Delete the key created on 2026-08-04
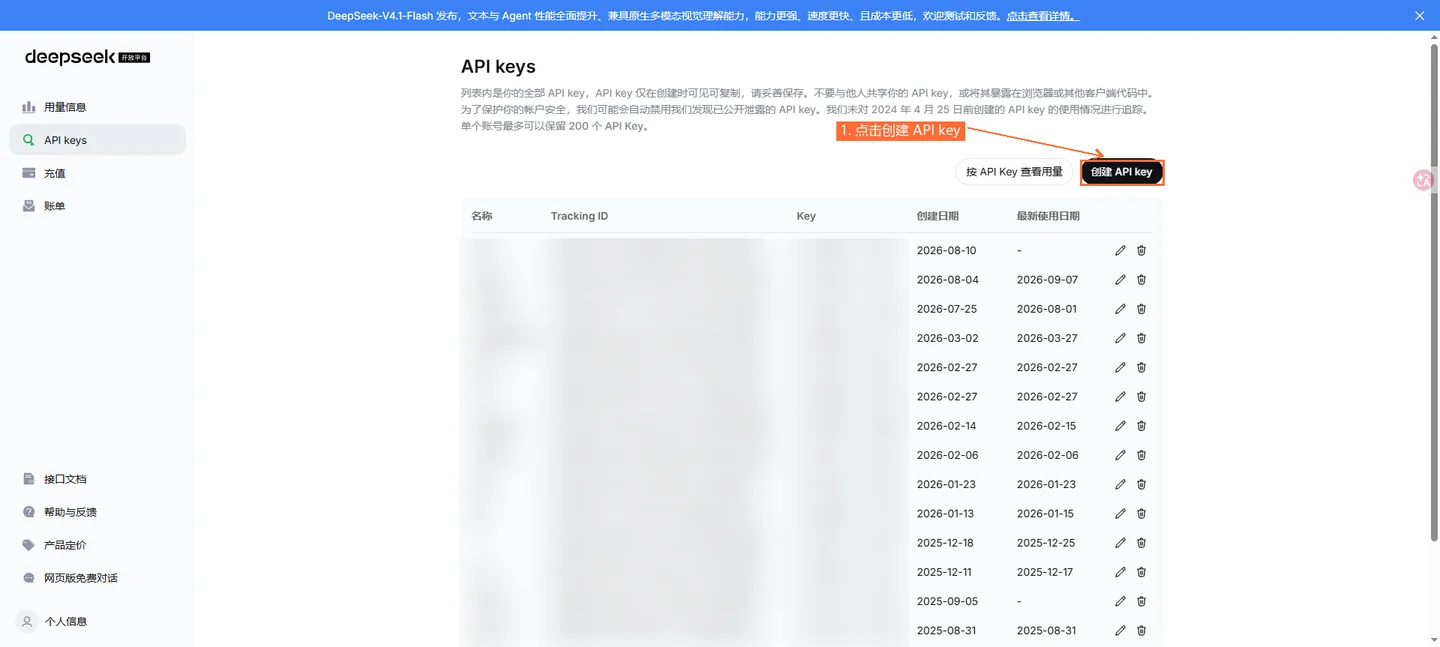This screenshot has width=1440, height=647. coord(1141,280)
